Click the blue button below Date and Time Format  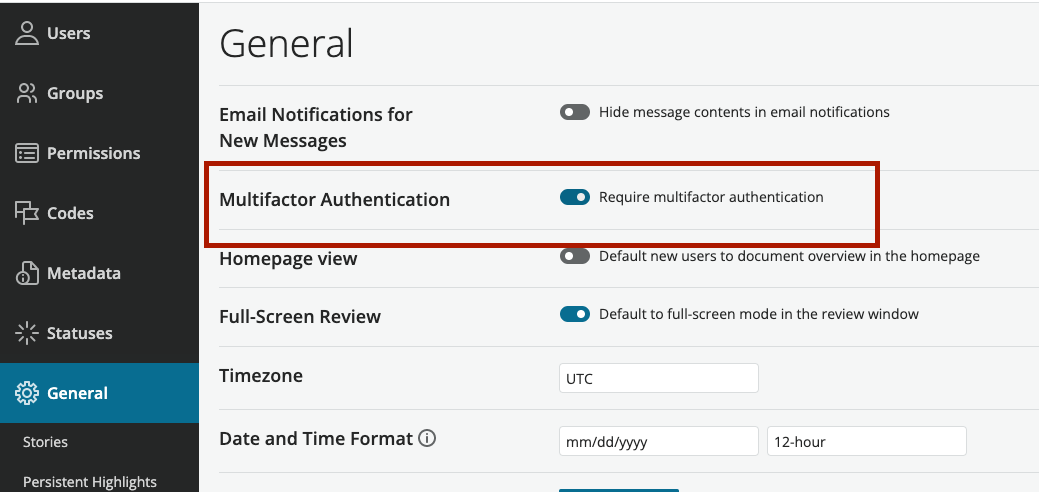tap(619, 490)
